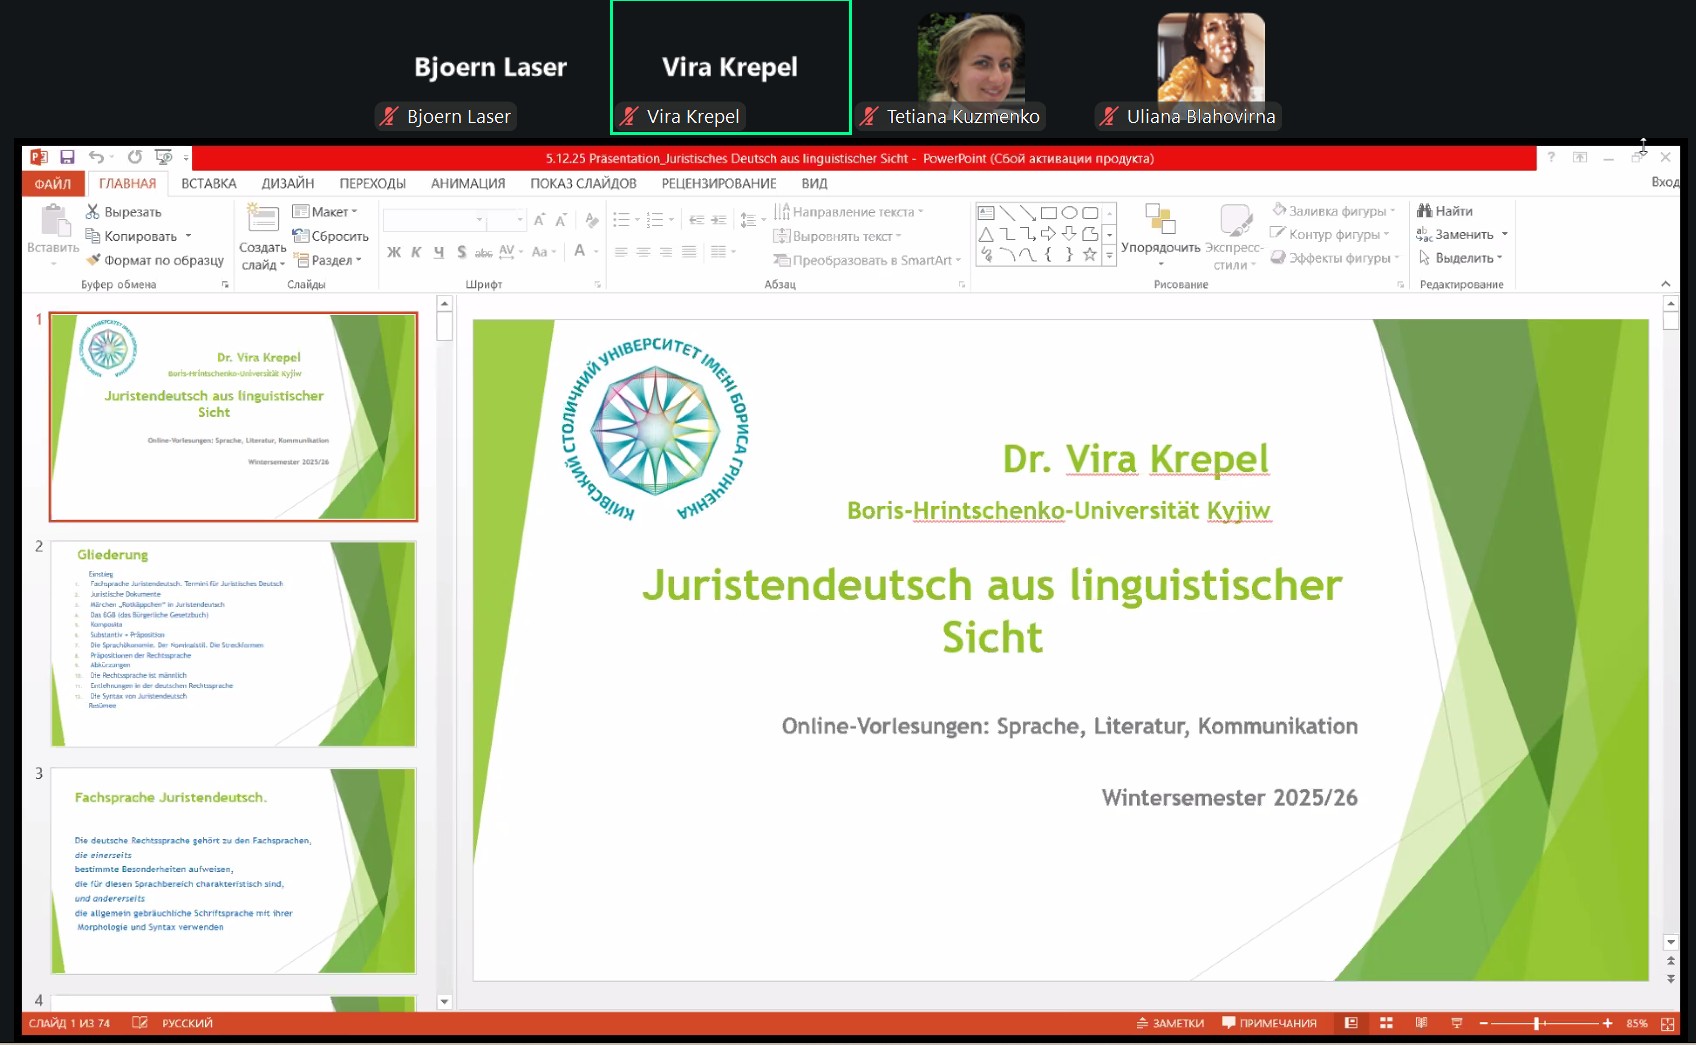1696x1045 pixels.
Task: Toggle Notes (Заметки) pane
Action: pos(1170,1023)
